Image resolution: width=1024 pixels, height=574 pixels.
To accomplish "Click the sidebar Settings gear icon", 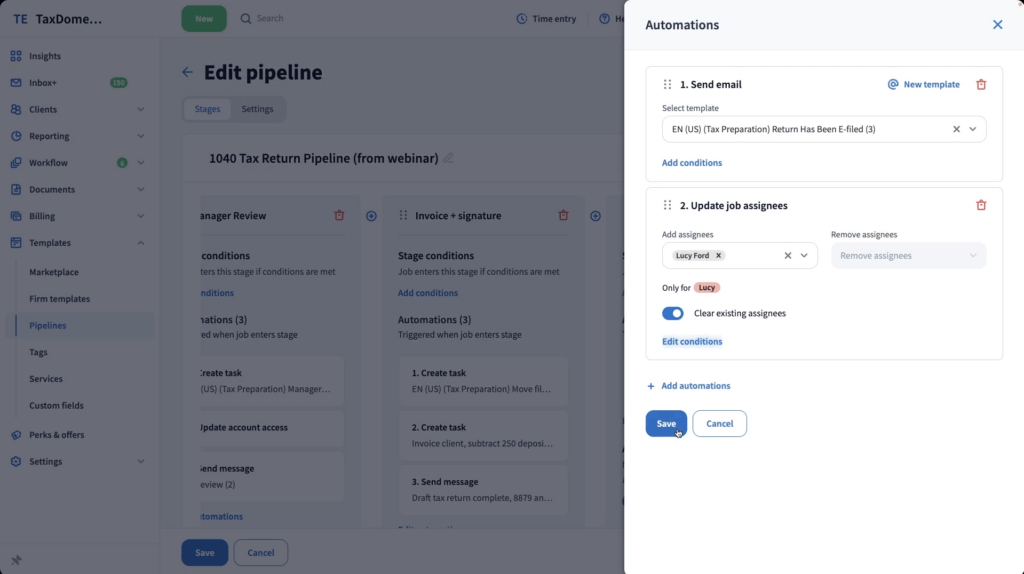I will coord(16,461).
